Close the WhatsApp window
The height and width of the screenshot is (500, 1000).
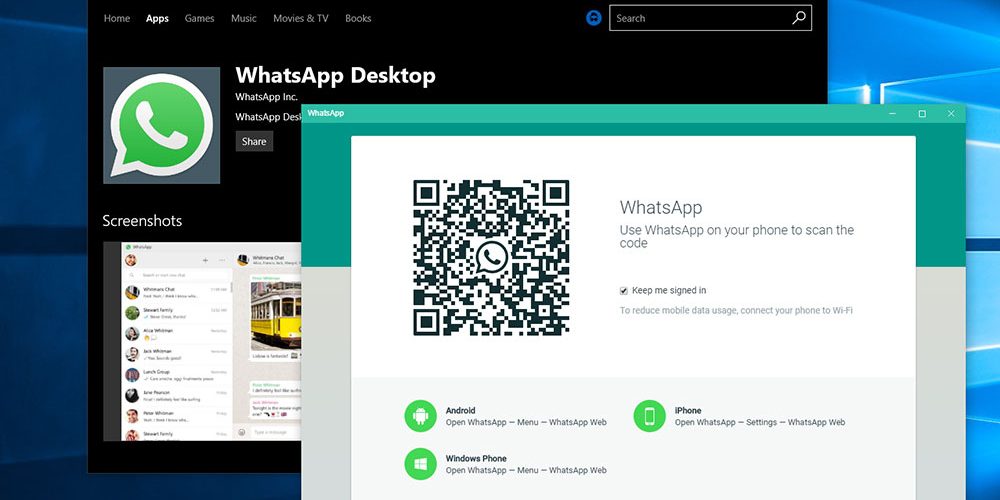(x=951, y=114)
